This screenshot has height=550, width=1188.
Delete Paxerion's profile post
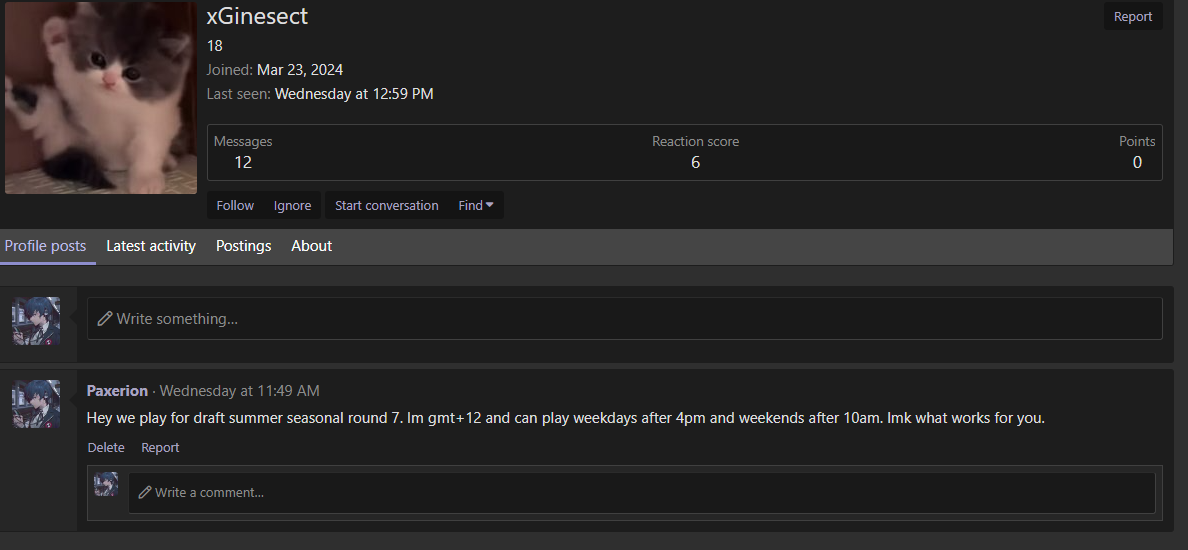coord(106,448)
